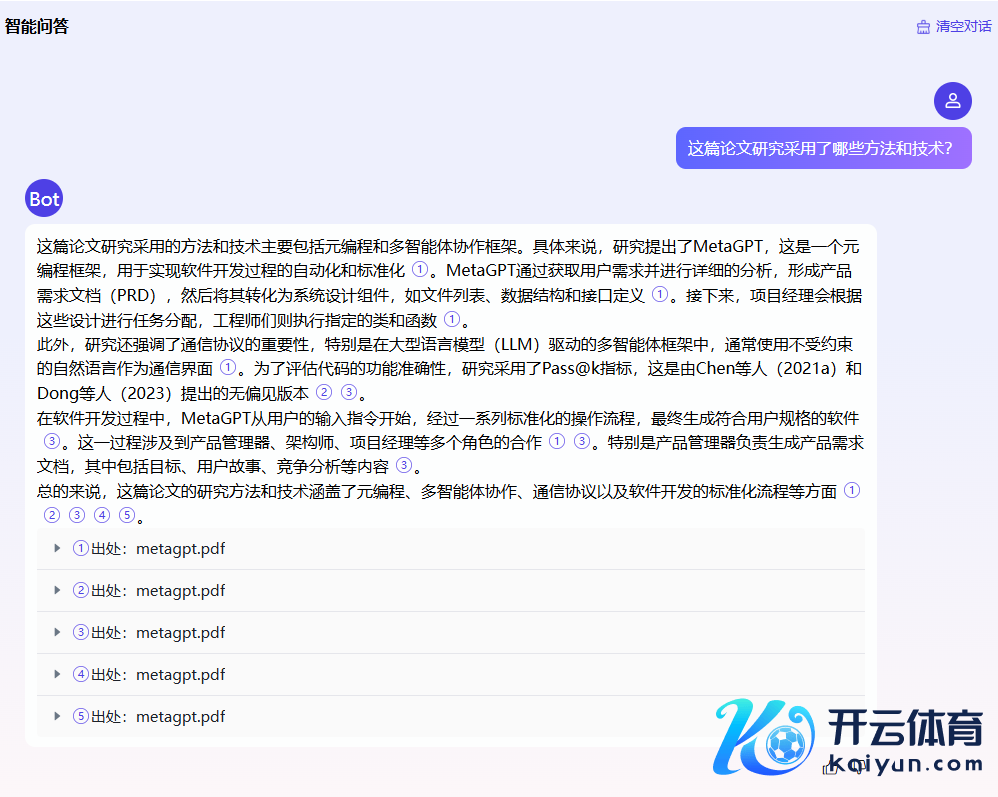Open citation ② after Dong等人 无偏见版本

[x=324, y=393]
